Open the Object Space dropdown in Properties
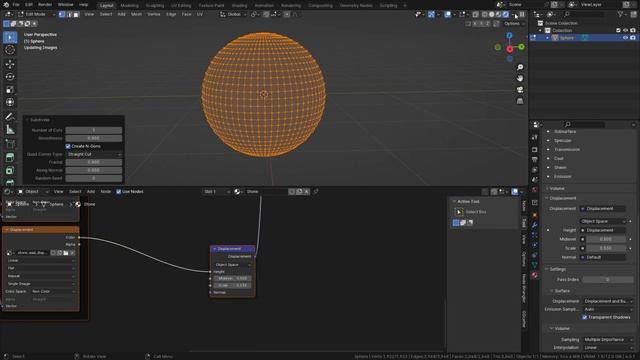 (603, 221)
